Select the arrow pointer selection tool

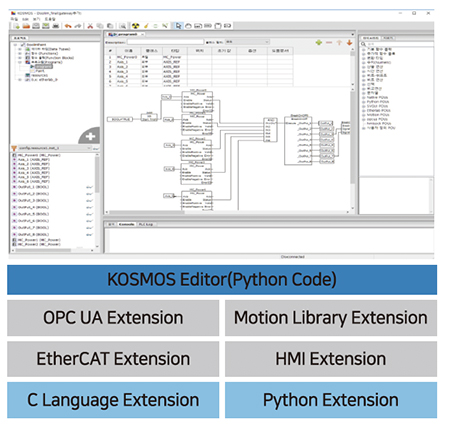coord(178,26)
